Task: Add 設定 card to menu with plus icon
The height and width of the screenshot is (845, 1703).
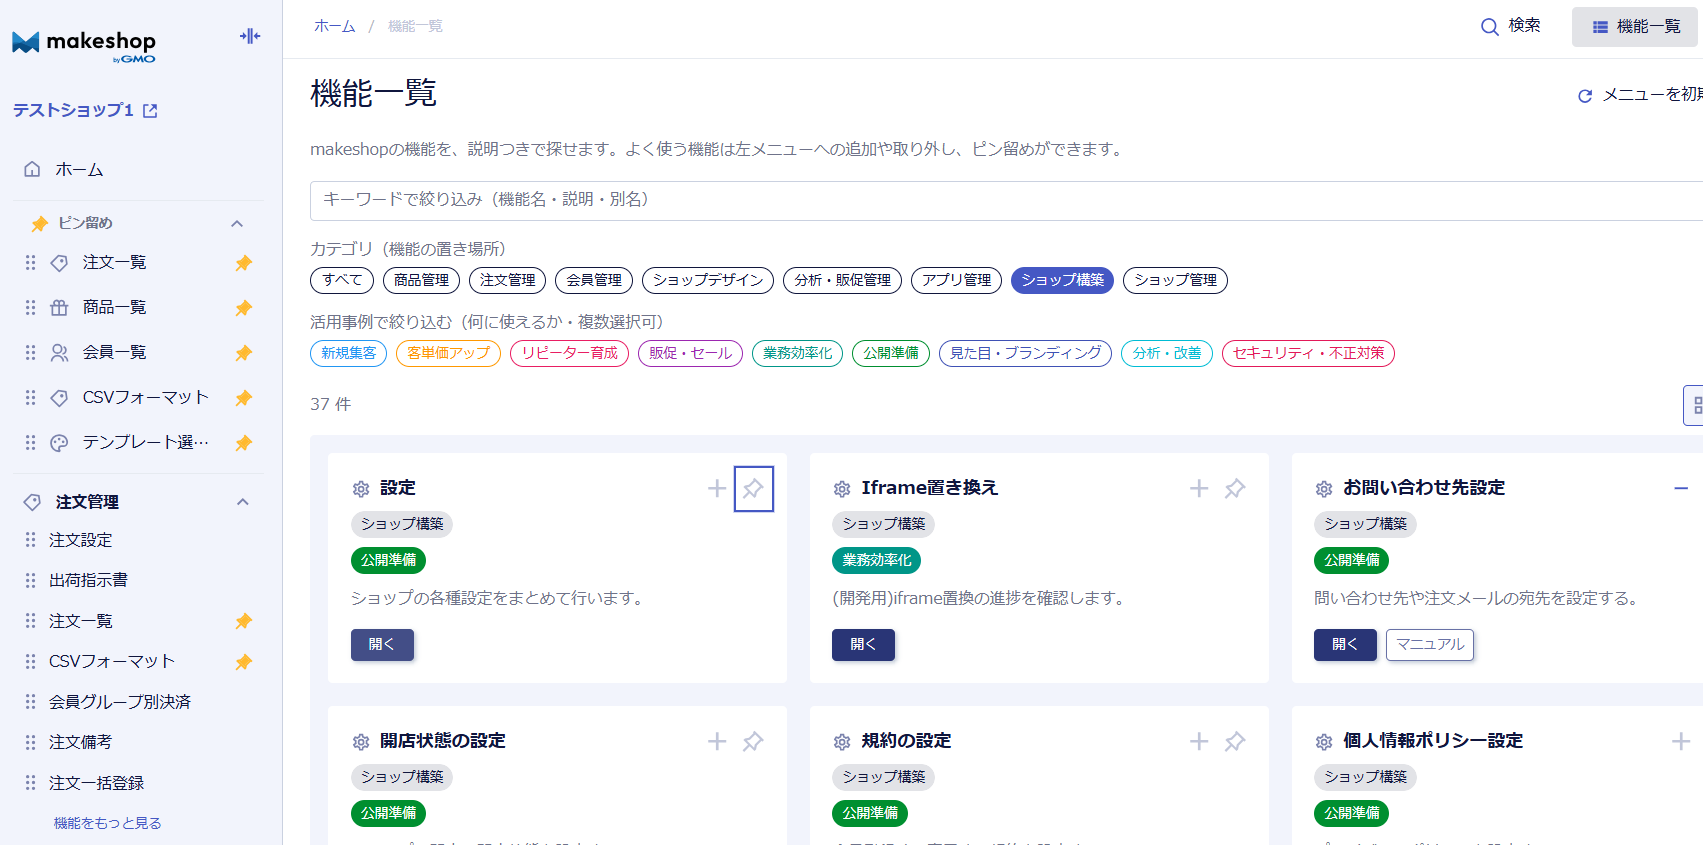Action: tap(717, 488)
